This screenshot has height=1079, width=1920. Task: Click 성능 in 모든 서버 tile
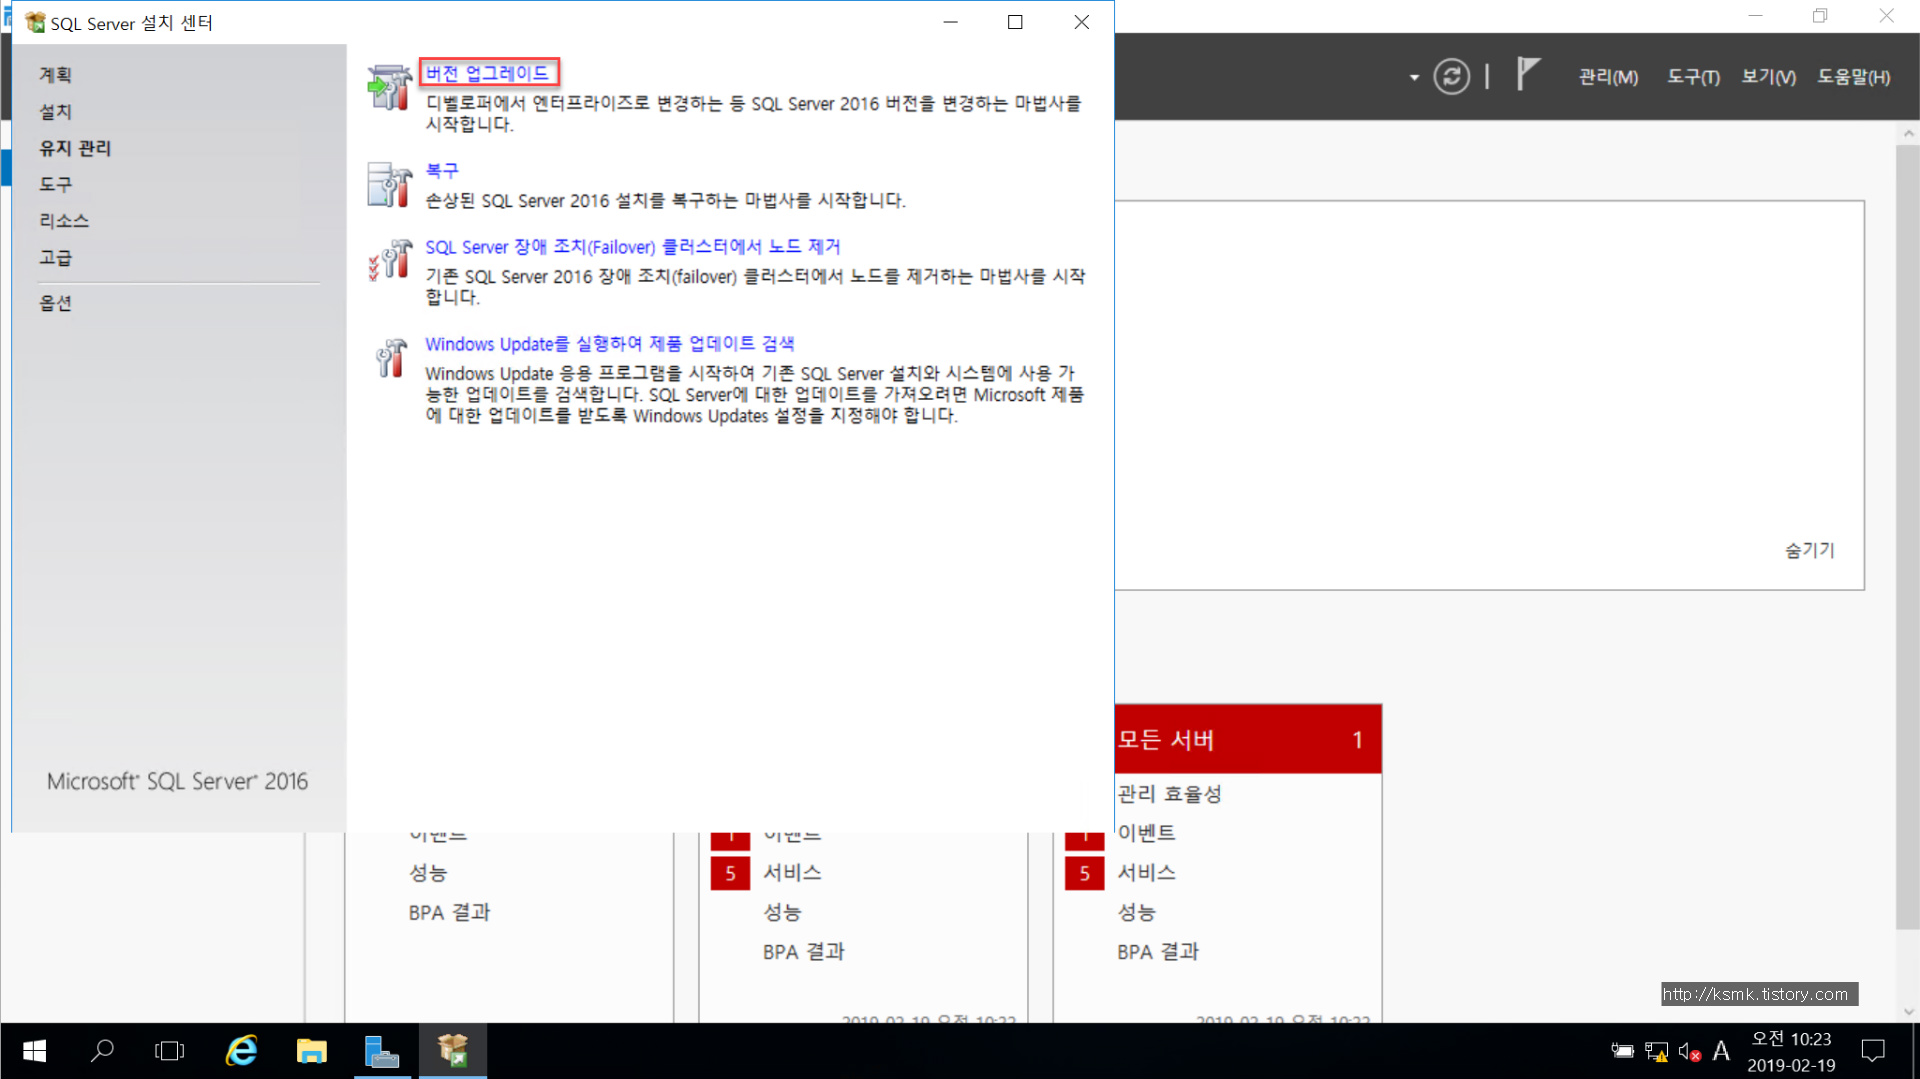[x=1136, y=912]
